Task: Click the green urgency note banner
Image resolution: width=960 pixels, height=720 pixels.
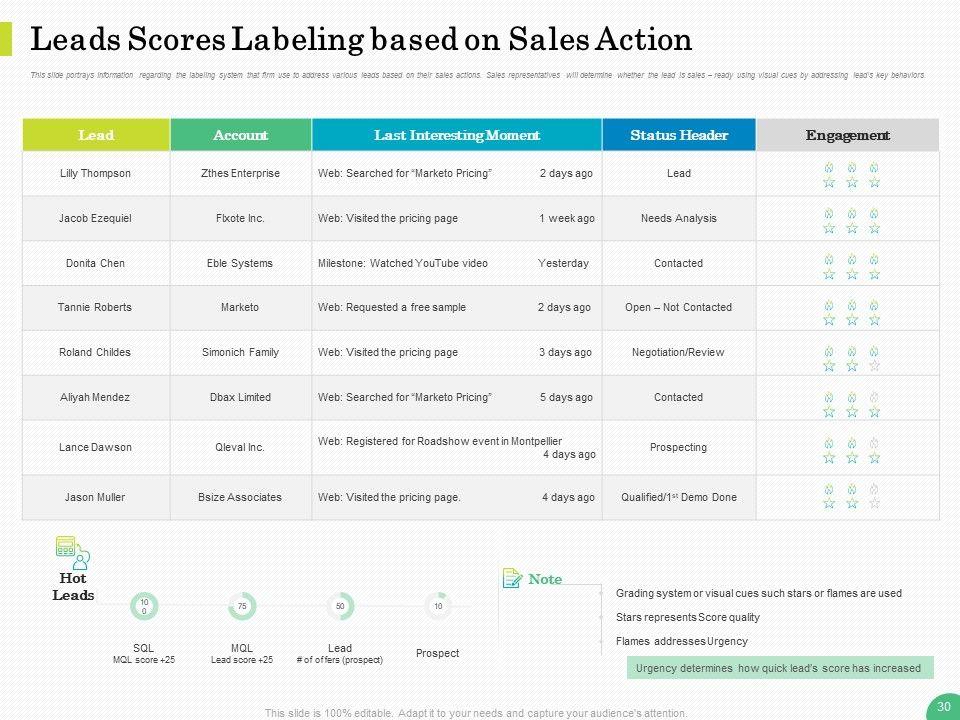Action: coord(780,668)
